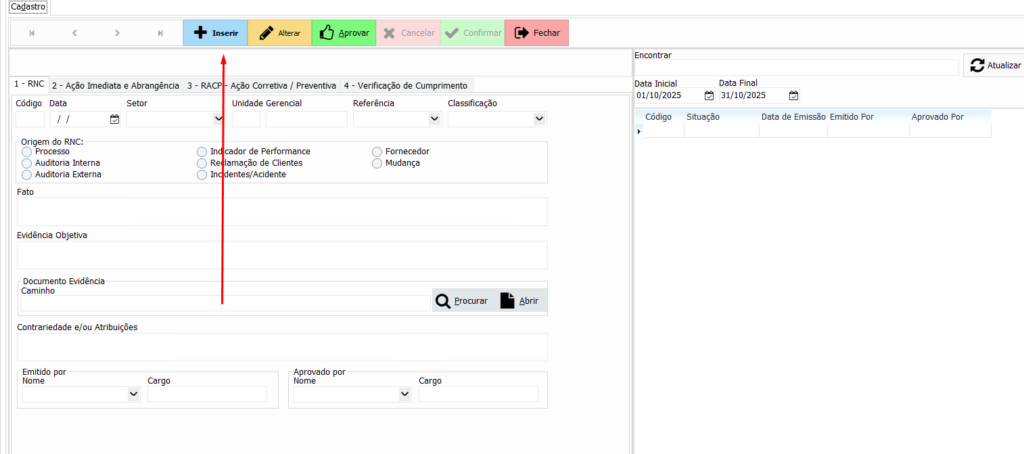Expand the Setor dropdown
The width and height of the screenshot is (1024, 454).
[218, 119]
